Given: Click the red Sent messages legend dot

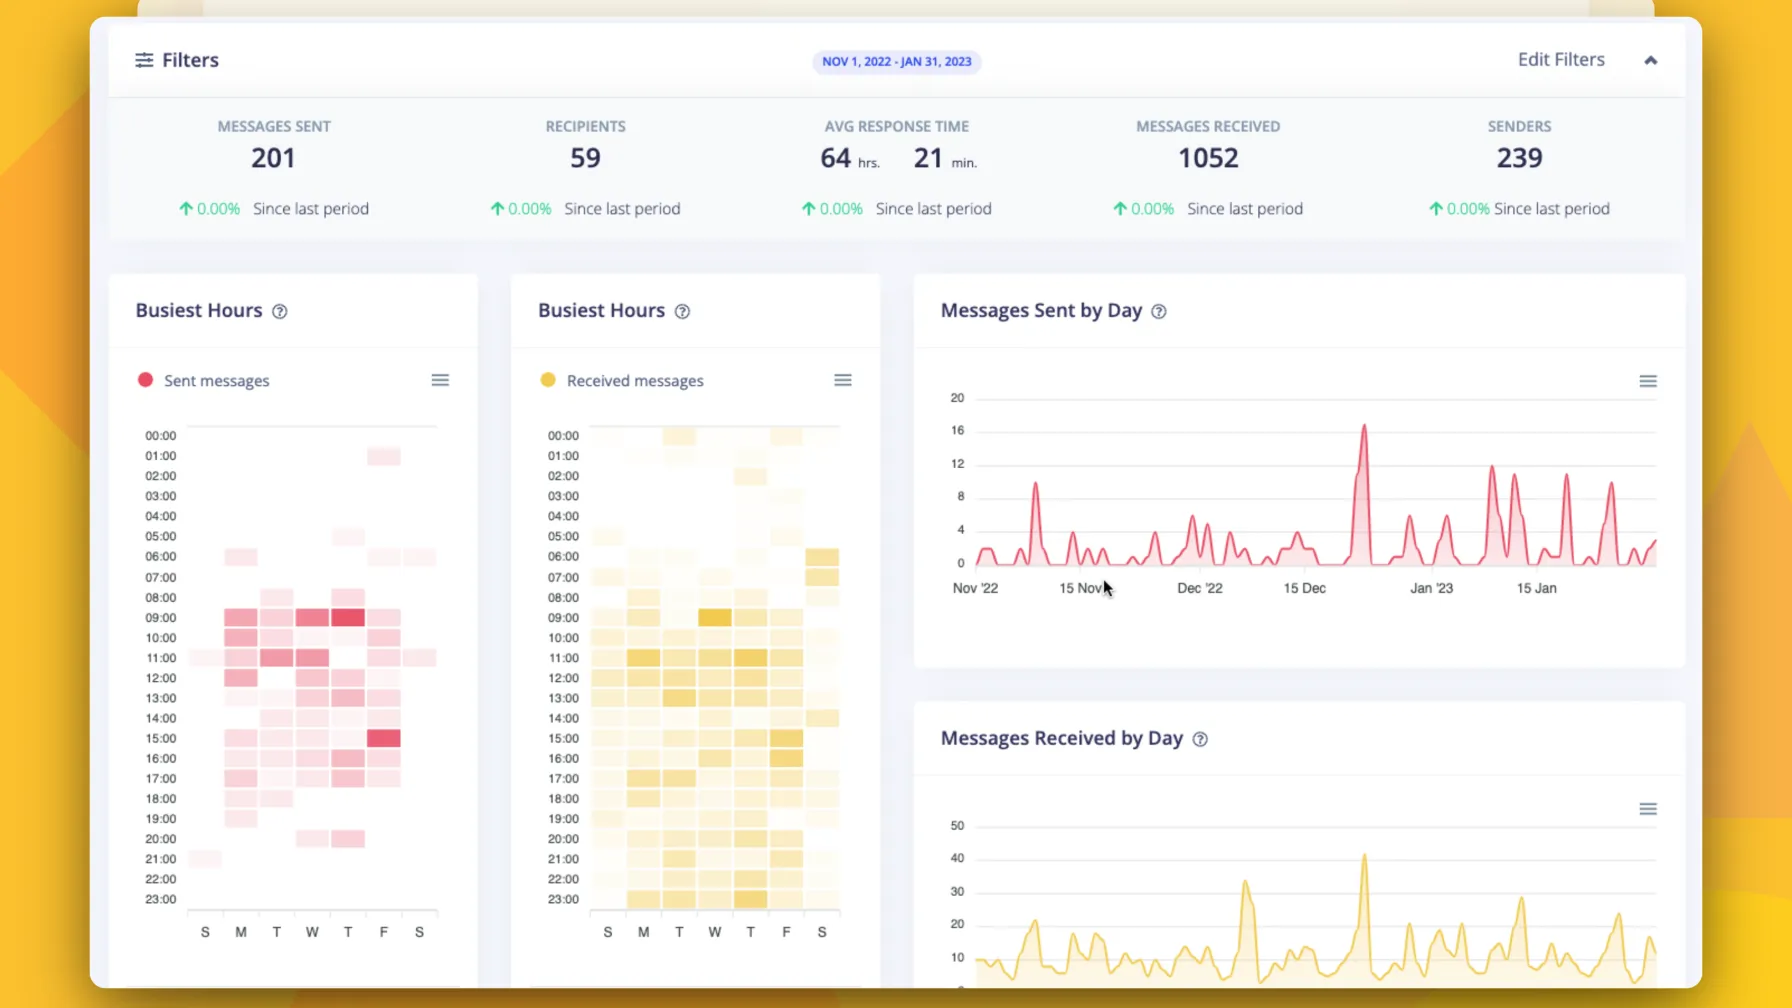Looking at the screenshot, I should coord(145,380).
